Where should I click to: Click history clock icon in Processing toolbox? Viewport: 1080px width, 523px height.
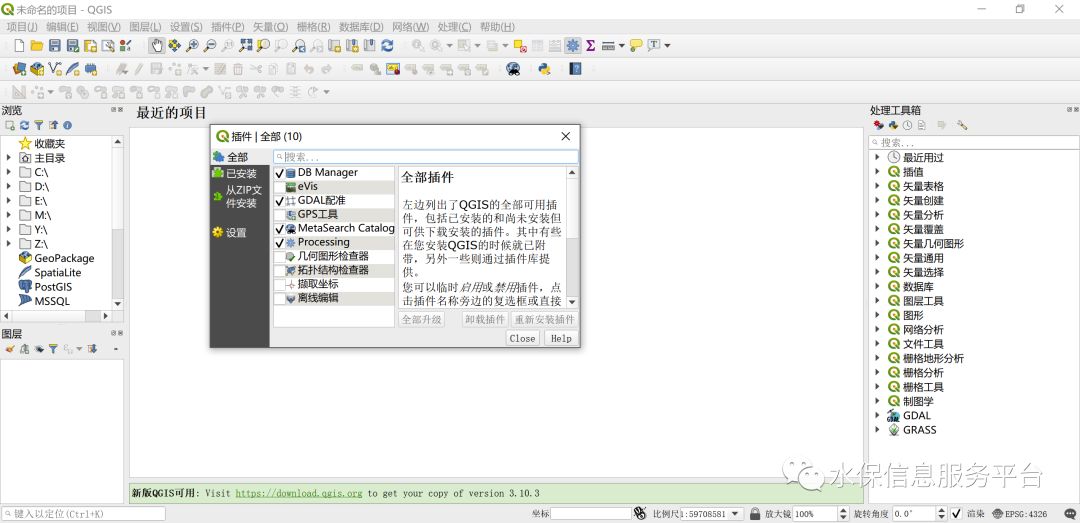(x=908, y=125)
